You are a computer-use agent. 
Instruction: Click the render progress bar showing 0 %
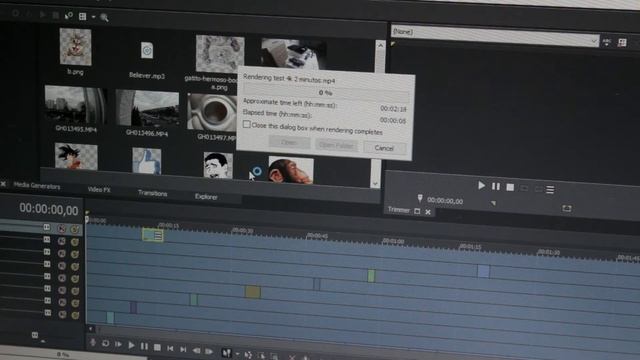(x=326, y=93)
